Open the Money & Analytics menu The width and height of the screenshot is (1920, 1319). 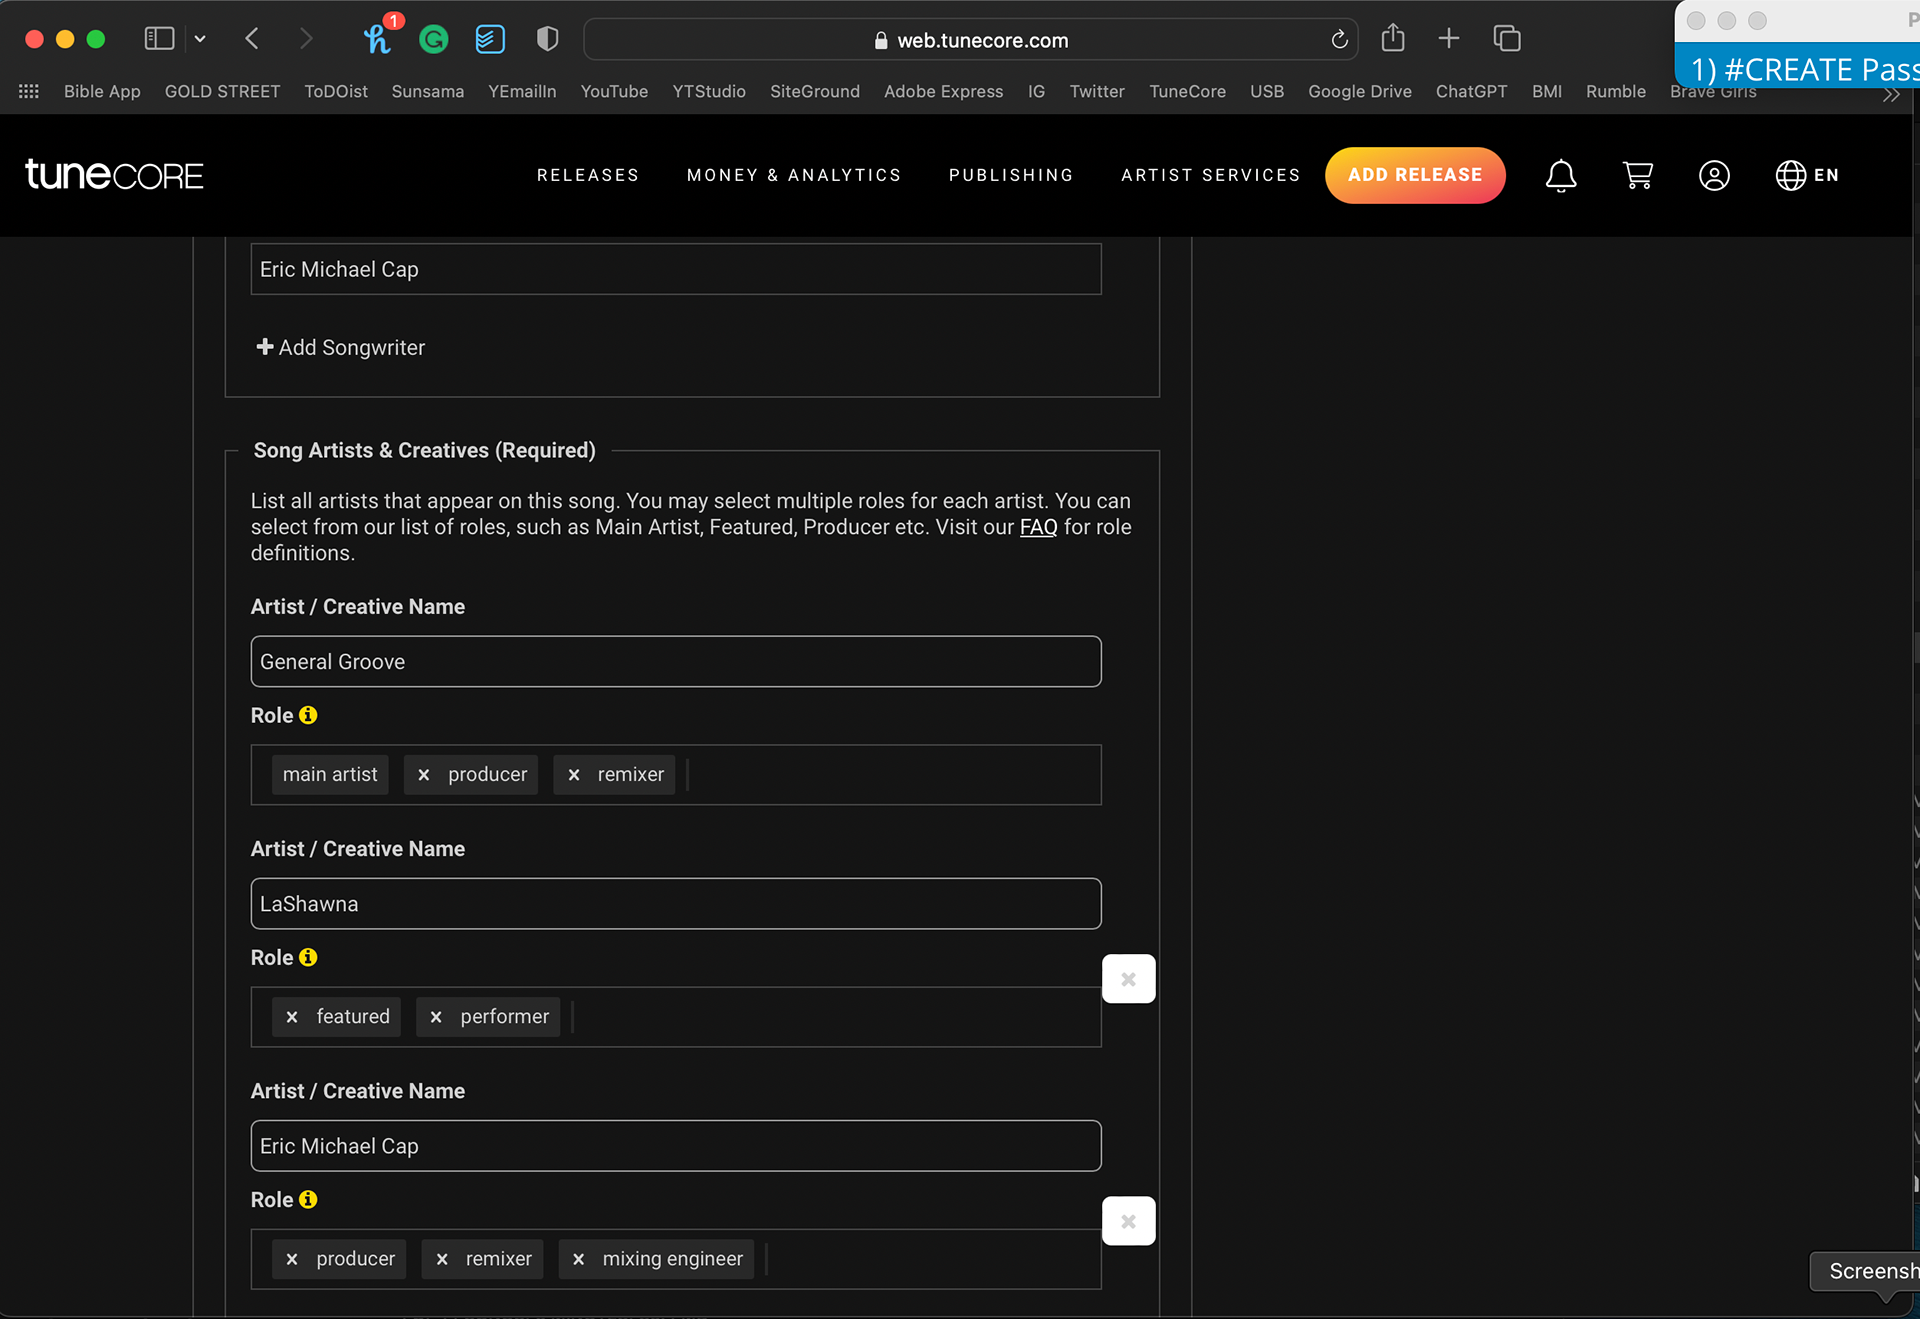click(x=794, y=175)
